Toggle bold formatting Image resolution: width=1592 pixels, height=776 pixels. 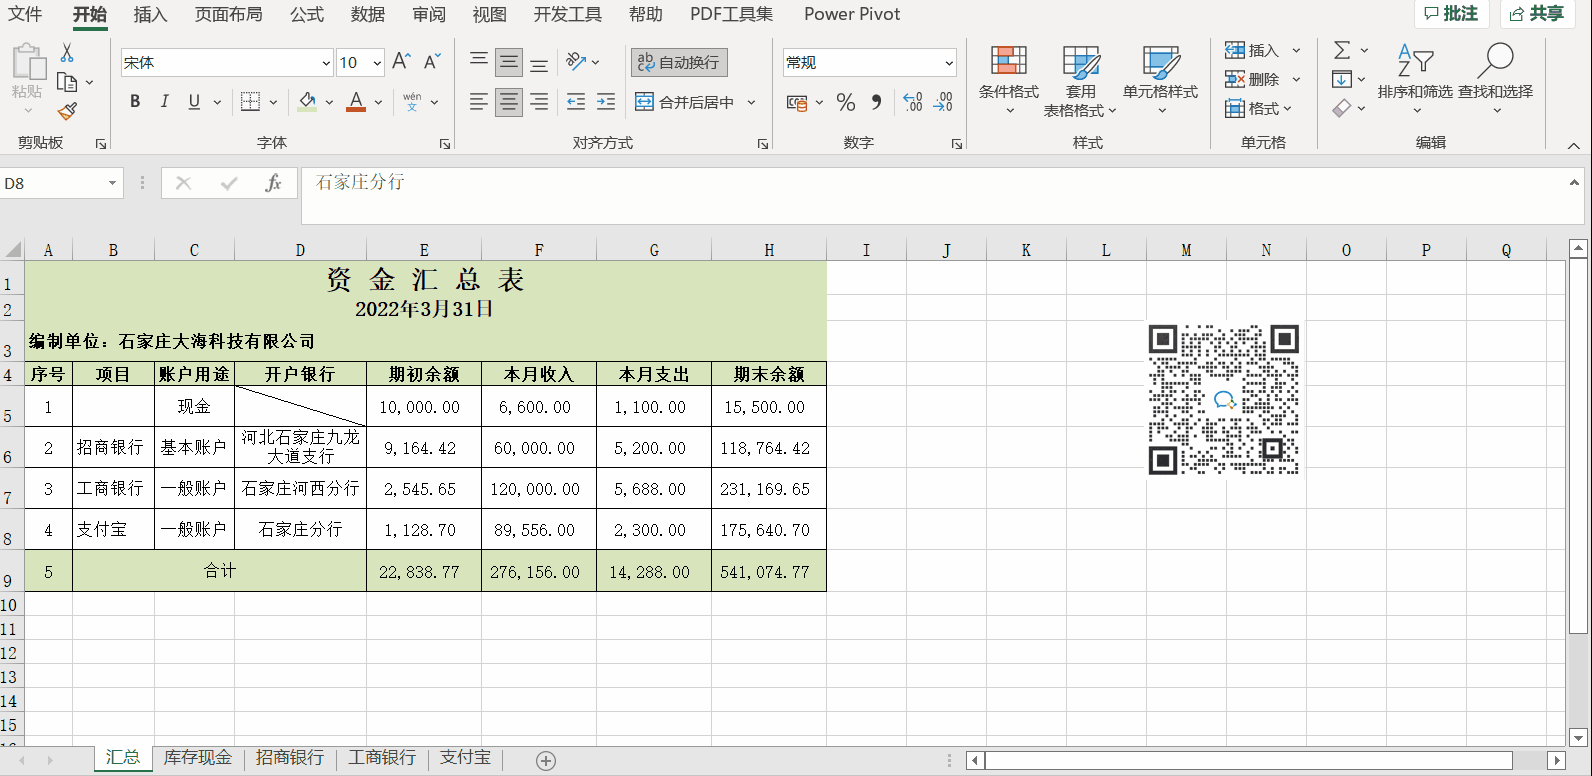point(135,101)
